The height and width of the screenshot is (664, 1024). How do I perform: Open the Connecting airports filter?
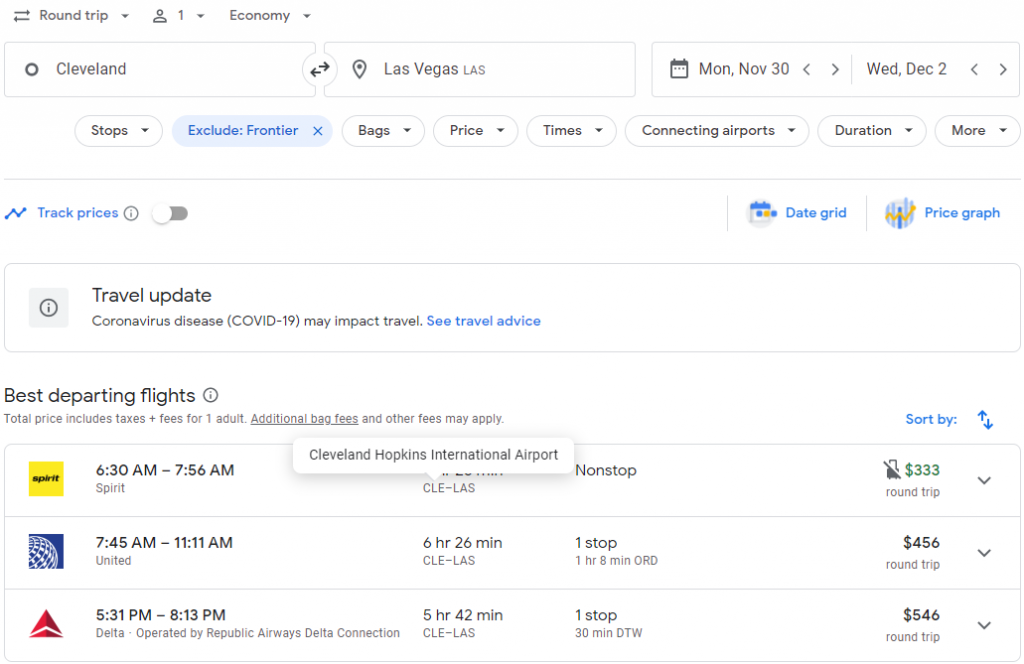point(717,131)
